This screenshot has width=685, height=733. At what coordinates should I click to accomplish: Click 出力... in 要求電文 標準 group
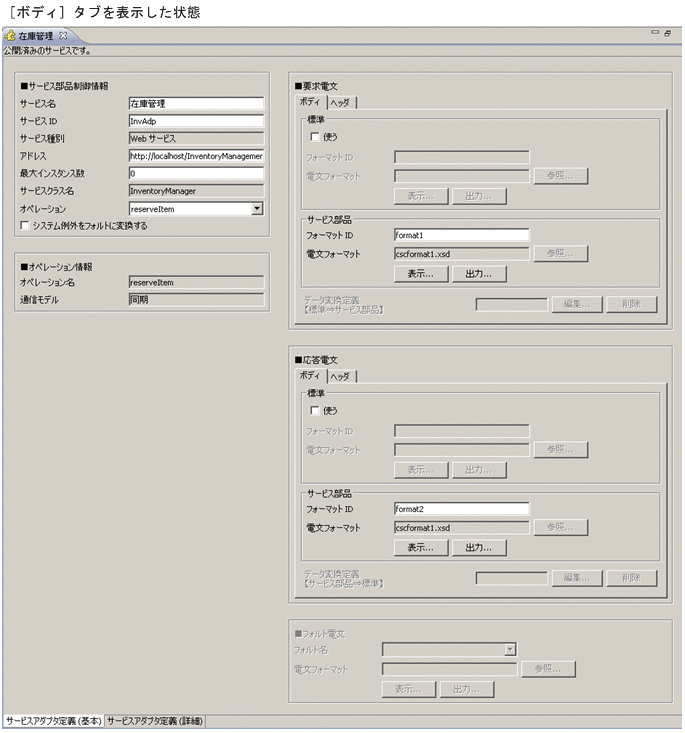tap(479, 196)
